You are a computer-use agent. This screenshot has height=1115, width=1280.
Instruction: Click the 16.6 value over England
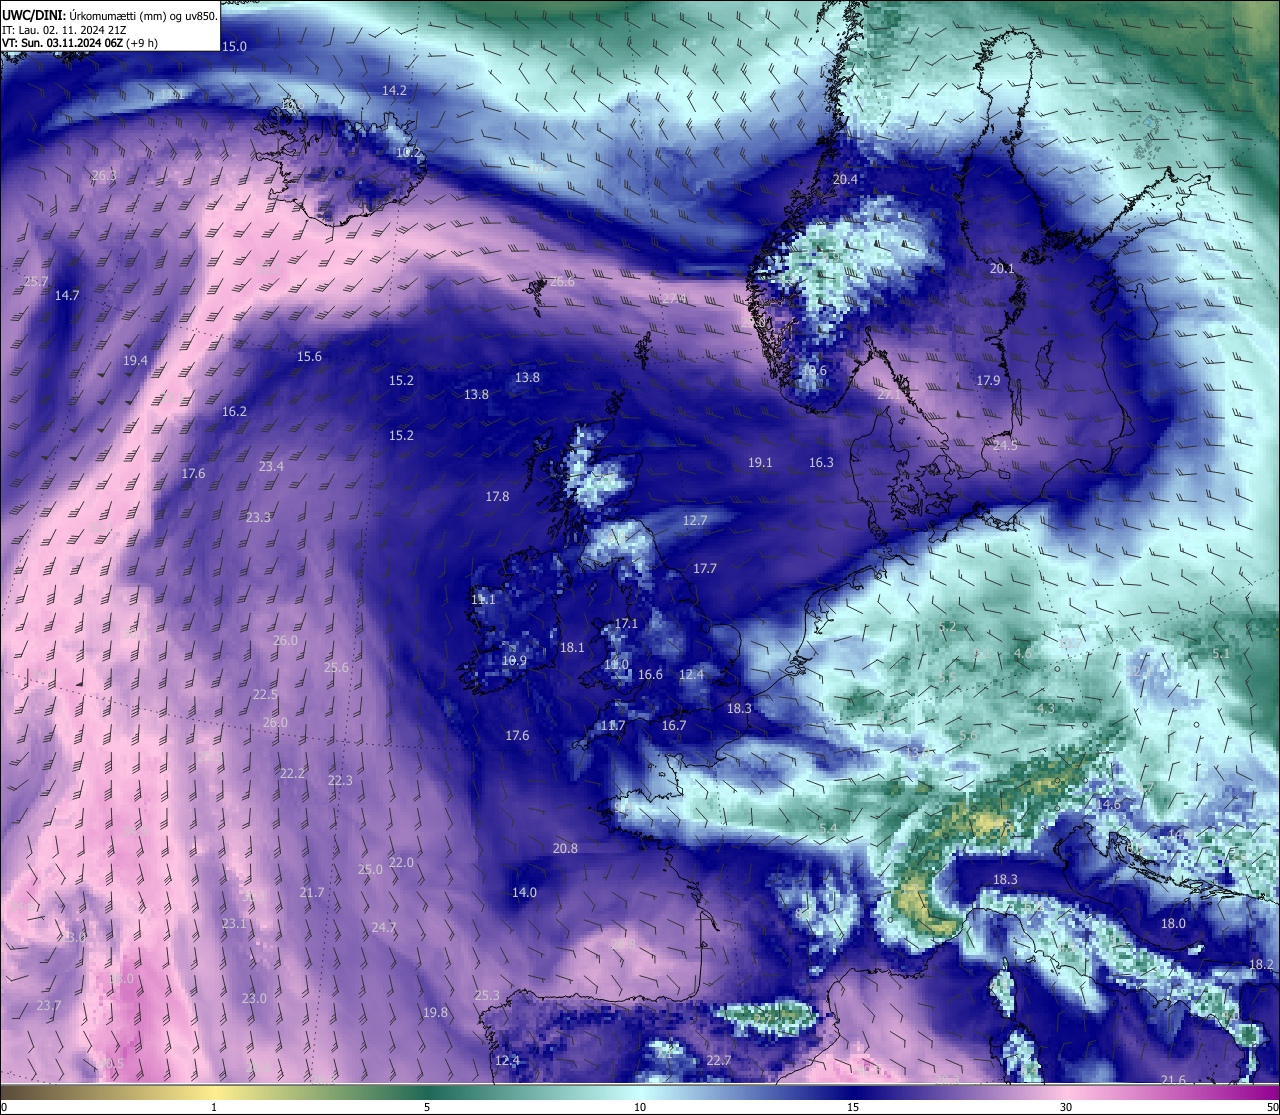[x=650, y=674]
